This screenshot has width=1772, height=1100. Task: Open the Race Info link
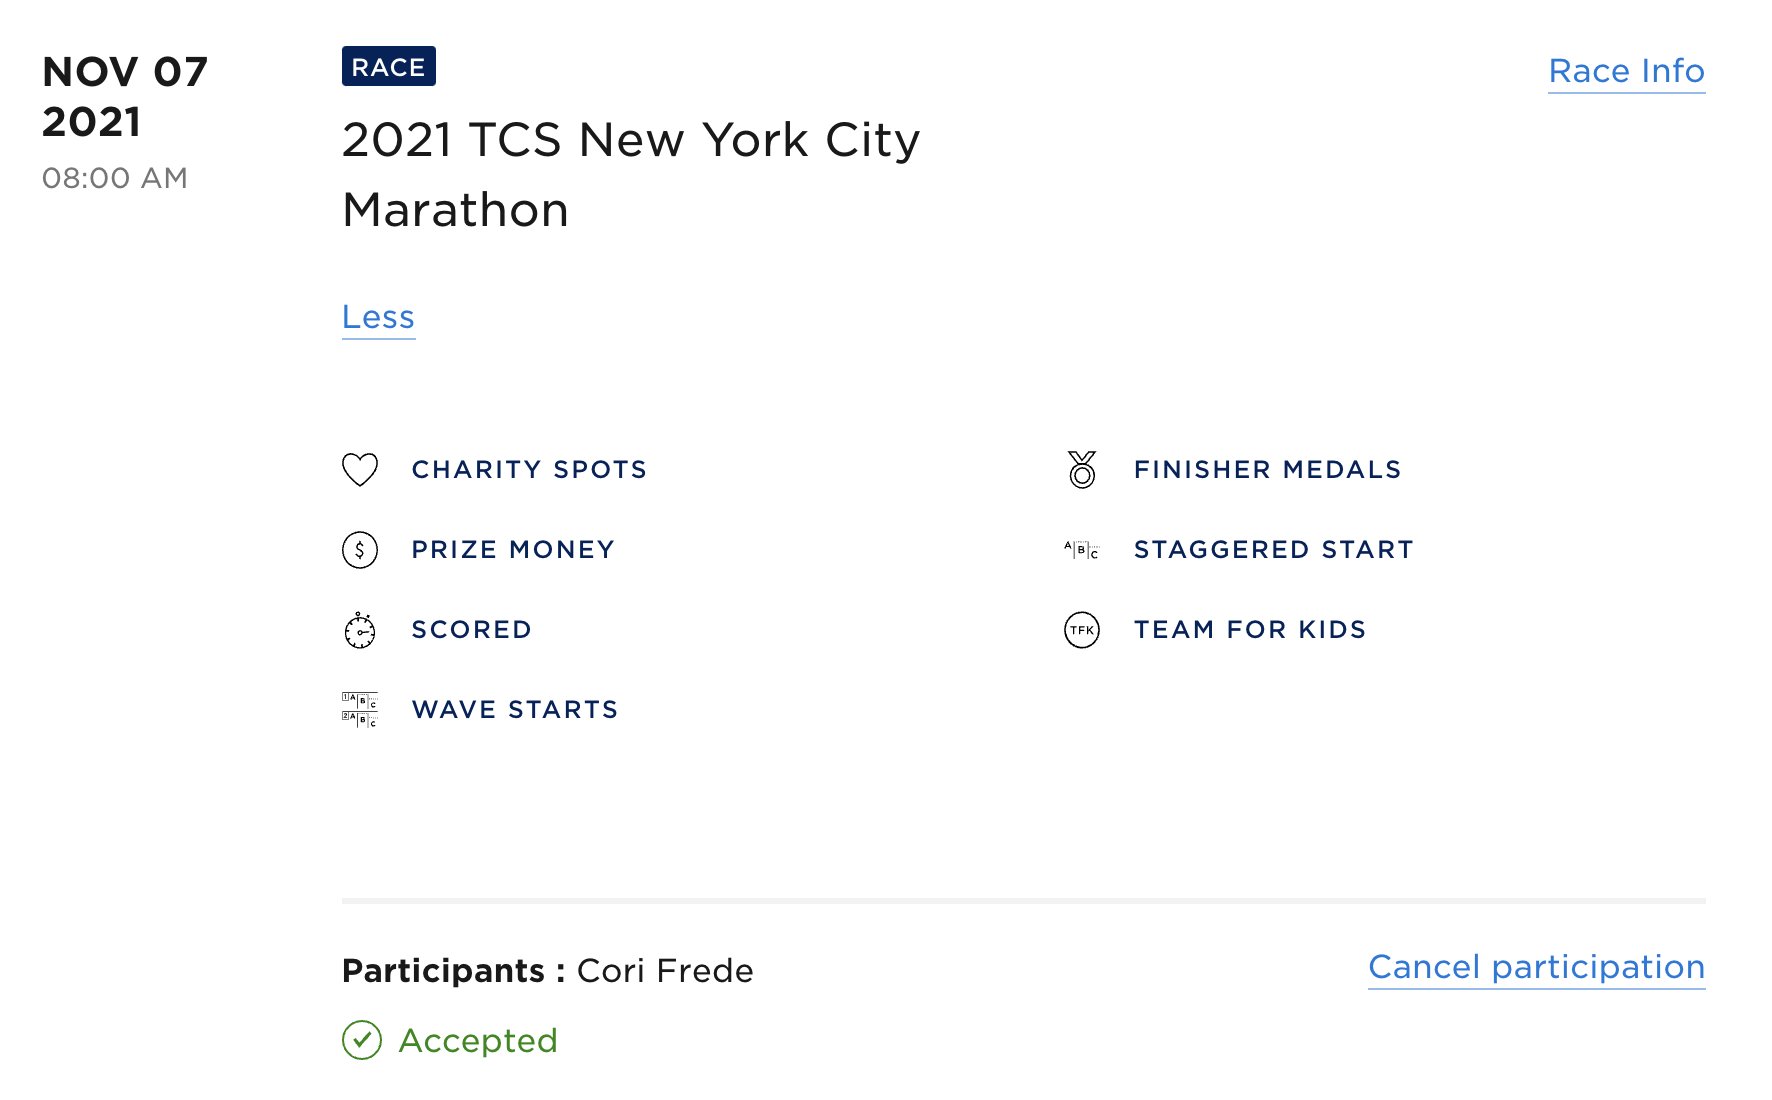pyautogui.click(x=1627, y=71)
